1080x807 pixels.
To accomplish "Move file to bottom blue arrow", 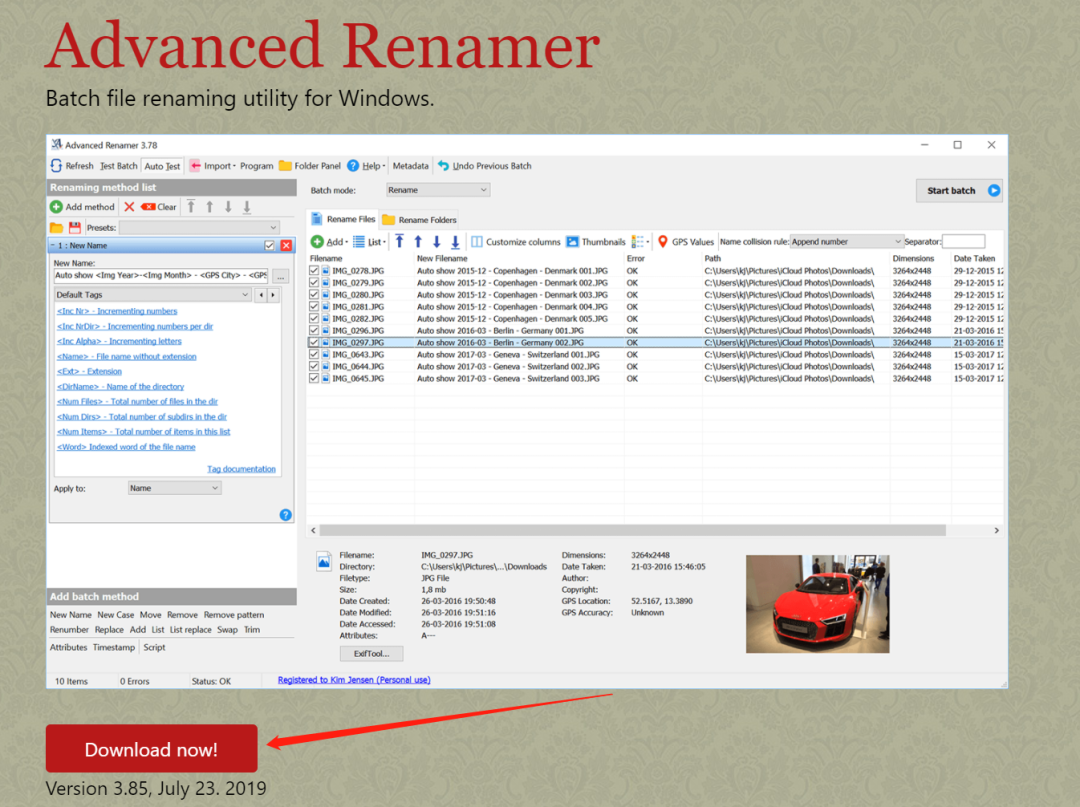I will (455, 242).
